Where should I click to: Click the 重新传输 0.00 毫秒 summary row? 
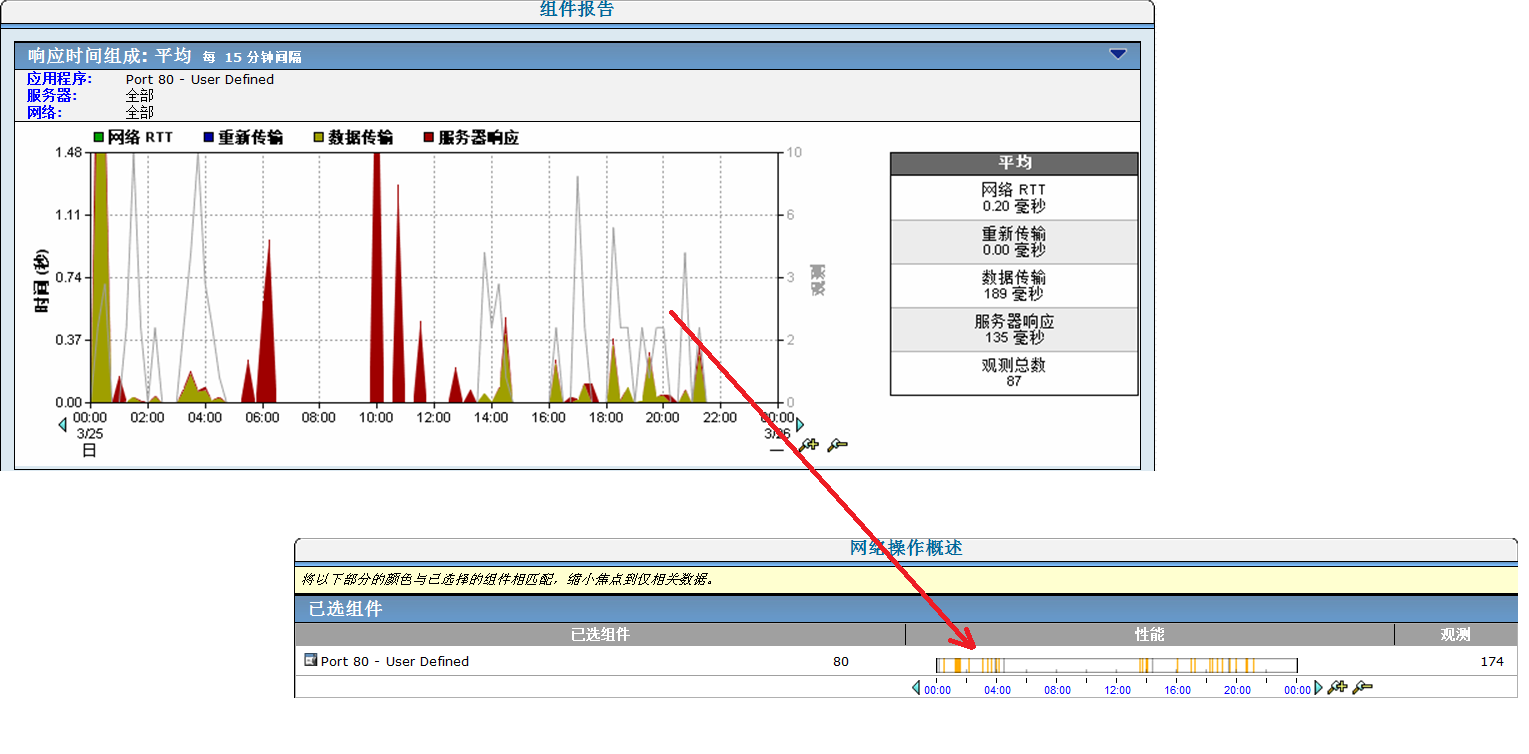pyautogui.click(x=1014, y=242)
